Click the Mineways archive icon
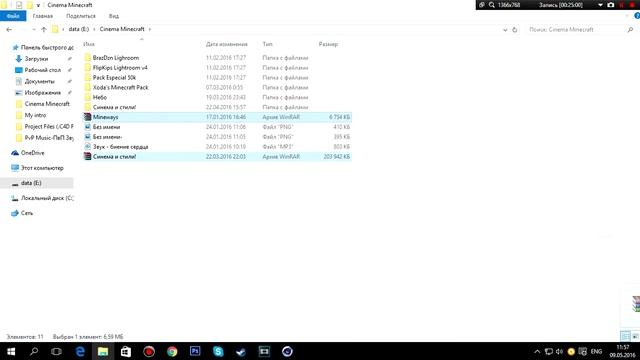Image resolution: width=640 pixels, height=360 pixels. point(87,117)
